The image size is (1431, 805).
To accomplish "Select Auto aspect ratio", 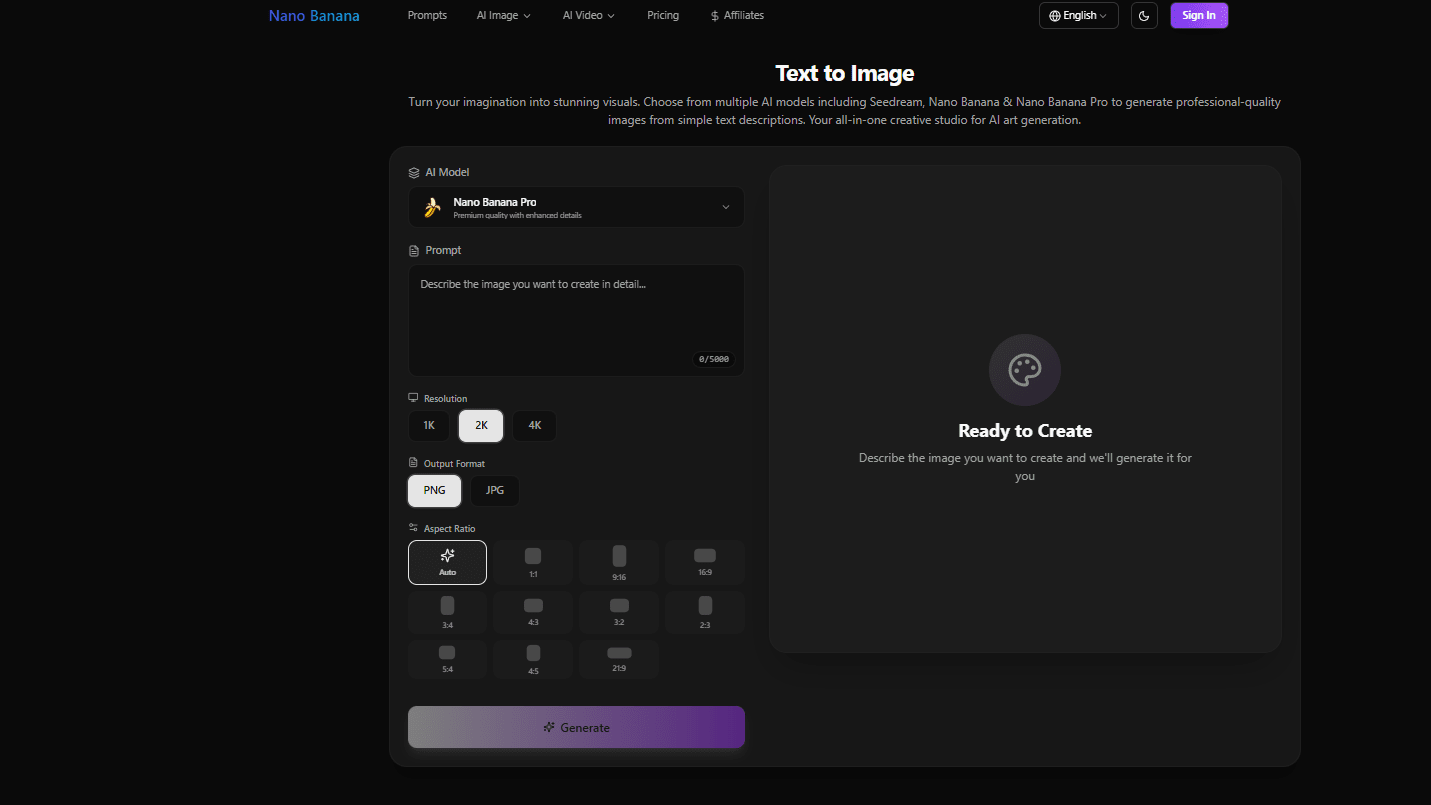I will tap(447, 562).
